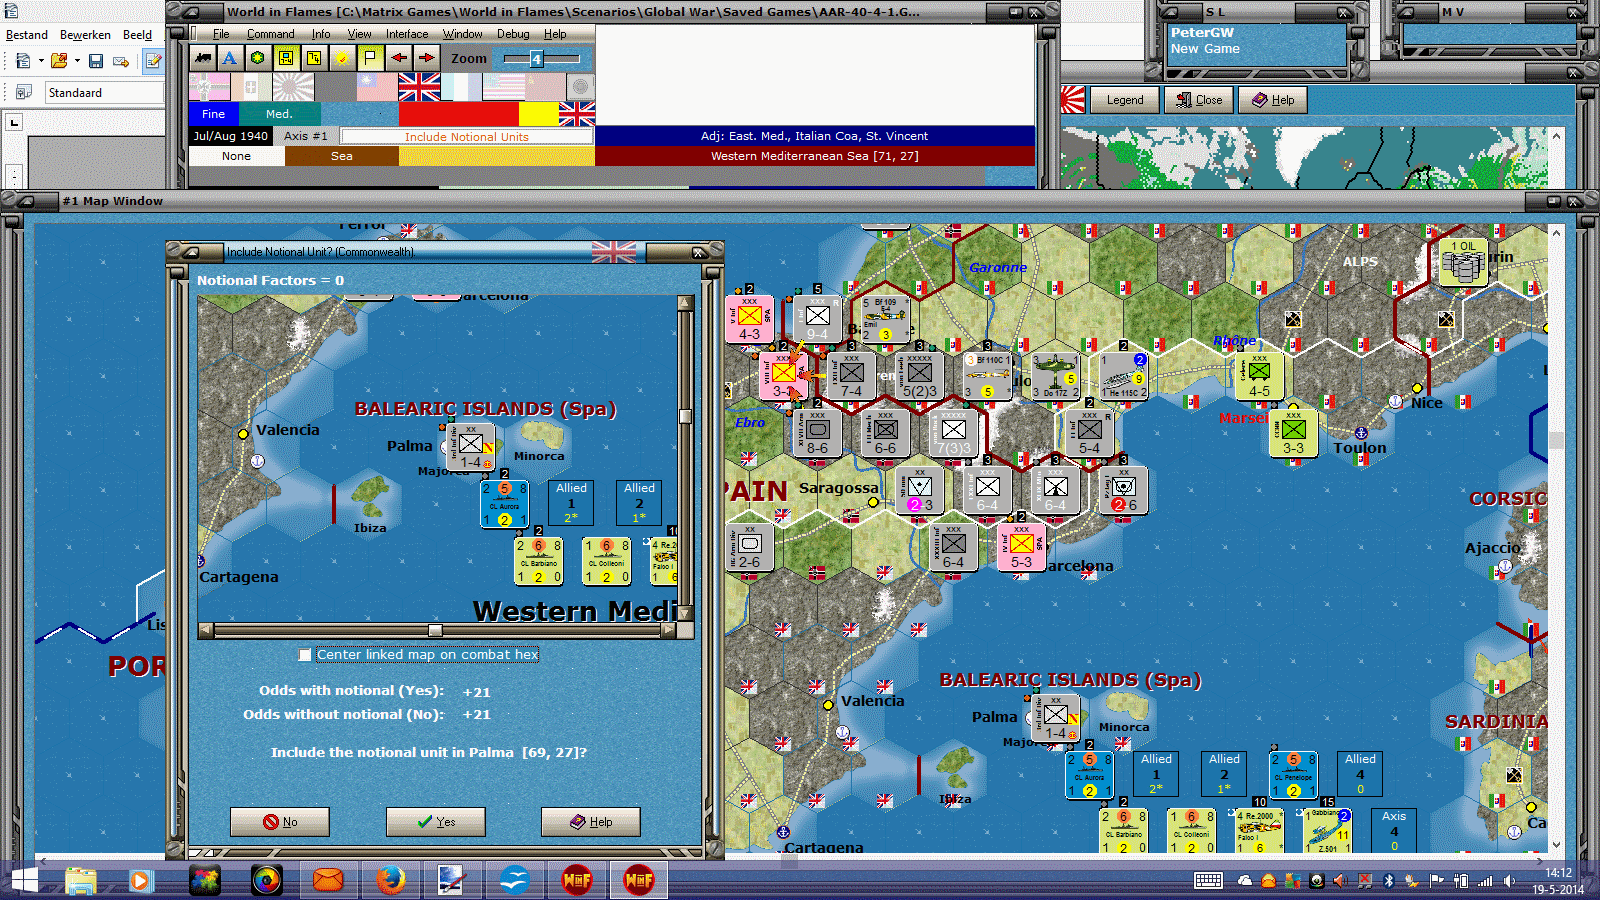Click the yellow icon left of the sun icon
This screenshot has height=900, width=1600.
point(314,58)
